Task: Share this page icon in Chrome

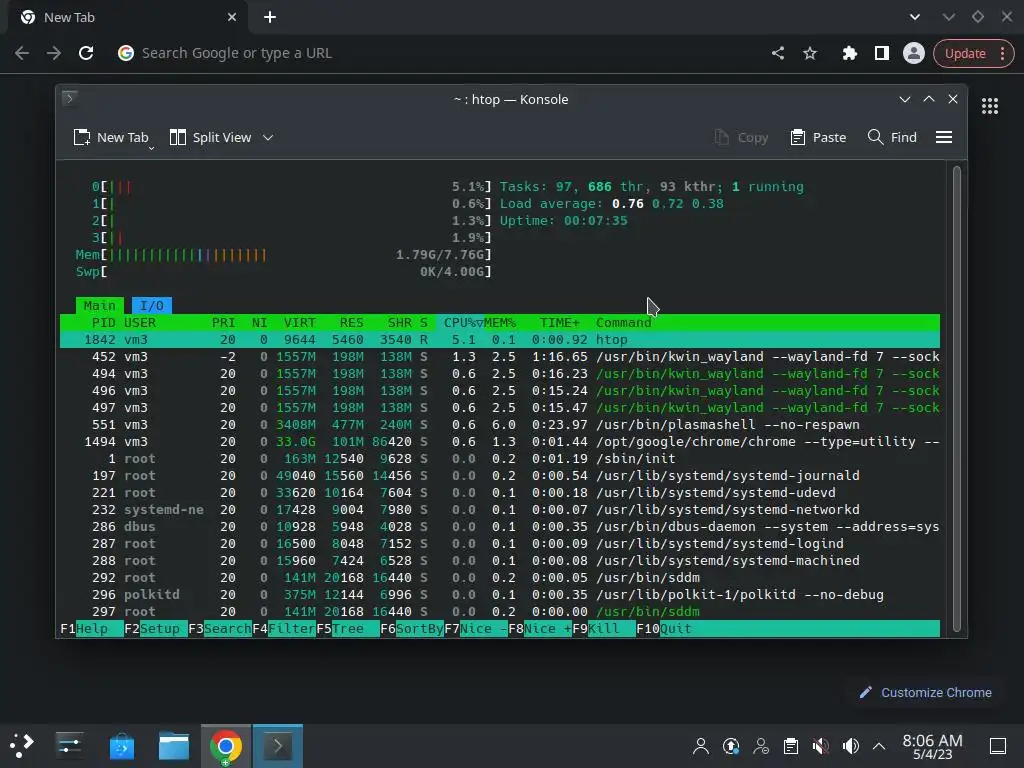Action: [x=777, y=53]
